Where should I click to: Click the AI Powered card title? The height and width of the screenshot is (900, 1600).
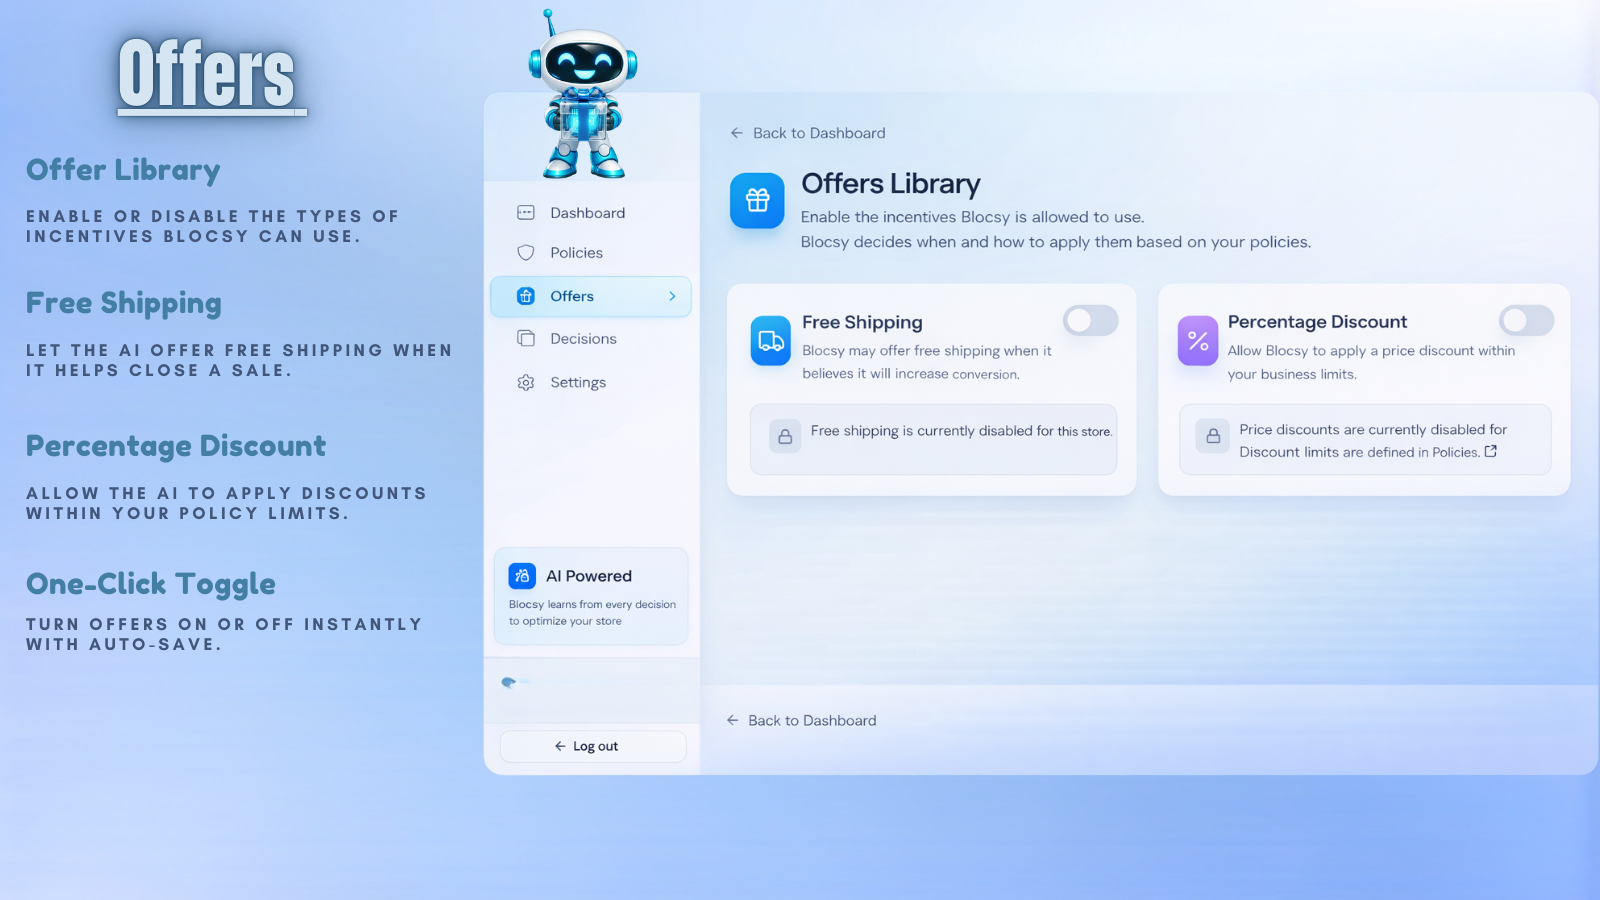coord(589,576)
